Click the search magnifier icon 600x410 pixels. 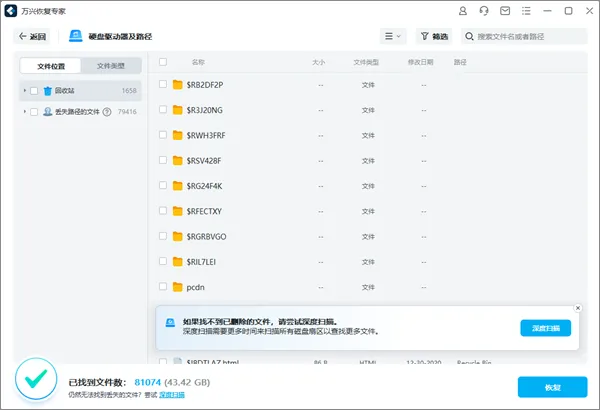pyautogui.click(x=469, y=36)
